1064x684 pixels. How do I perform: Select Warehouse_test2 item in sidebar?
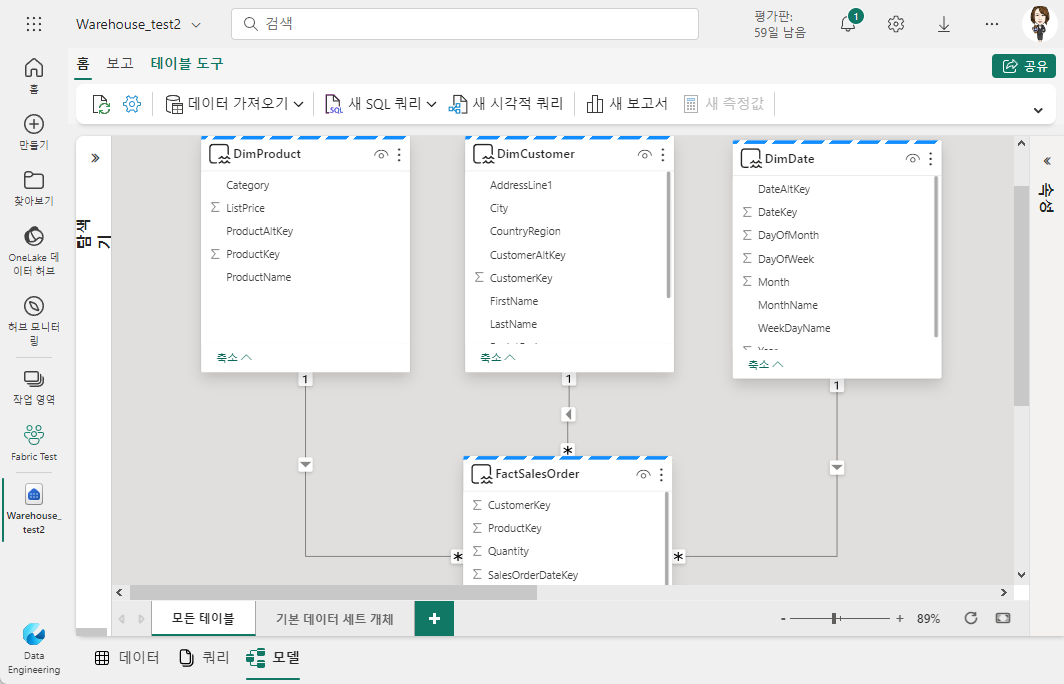pos(34,509)
